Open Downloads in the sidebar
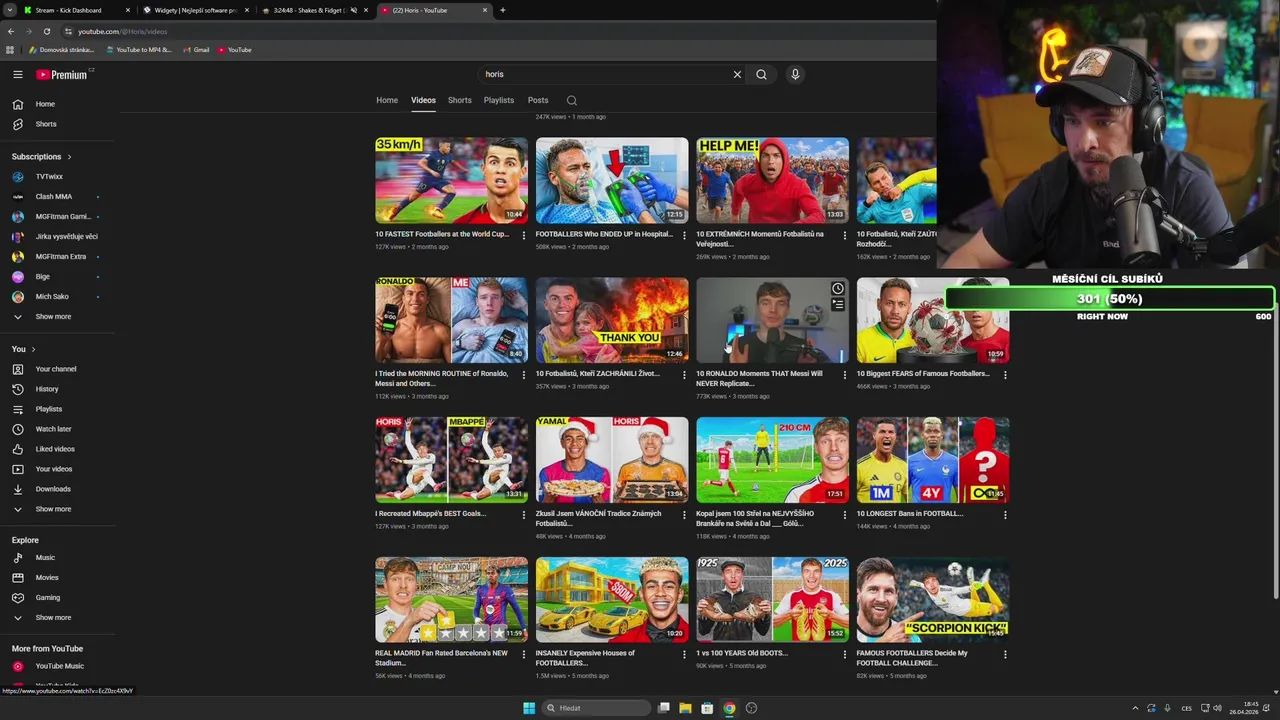 53,489
